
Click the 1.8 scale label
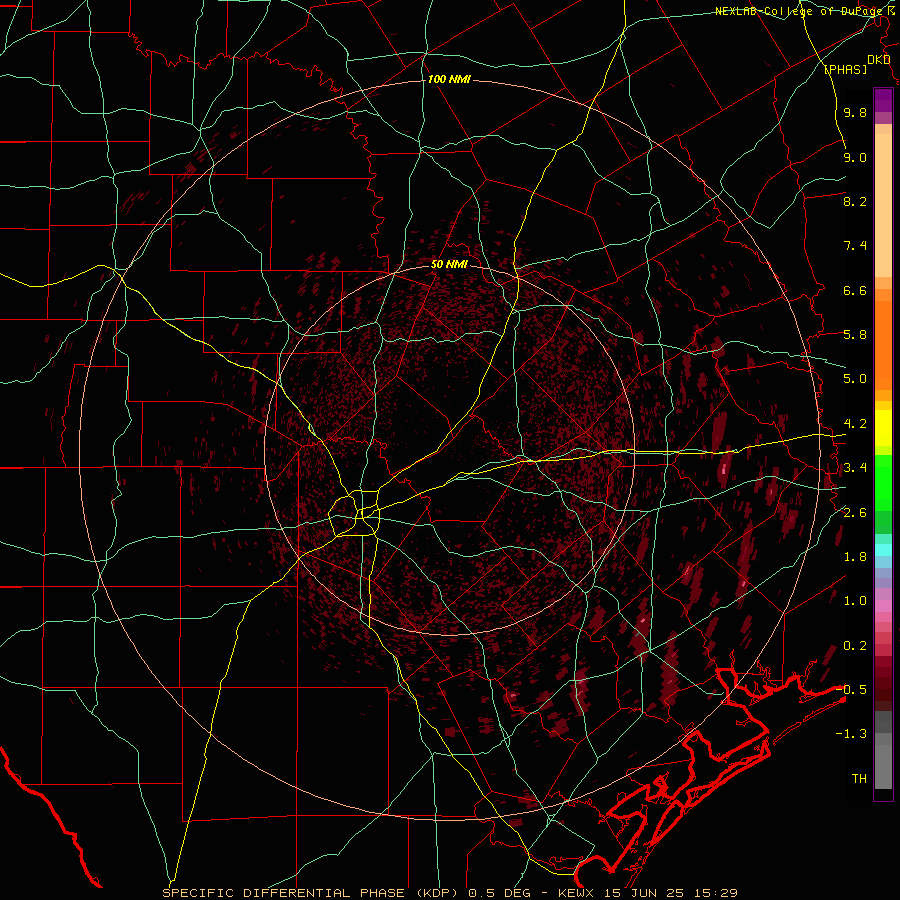(855, 557)
